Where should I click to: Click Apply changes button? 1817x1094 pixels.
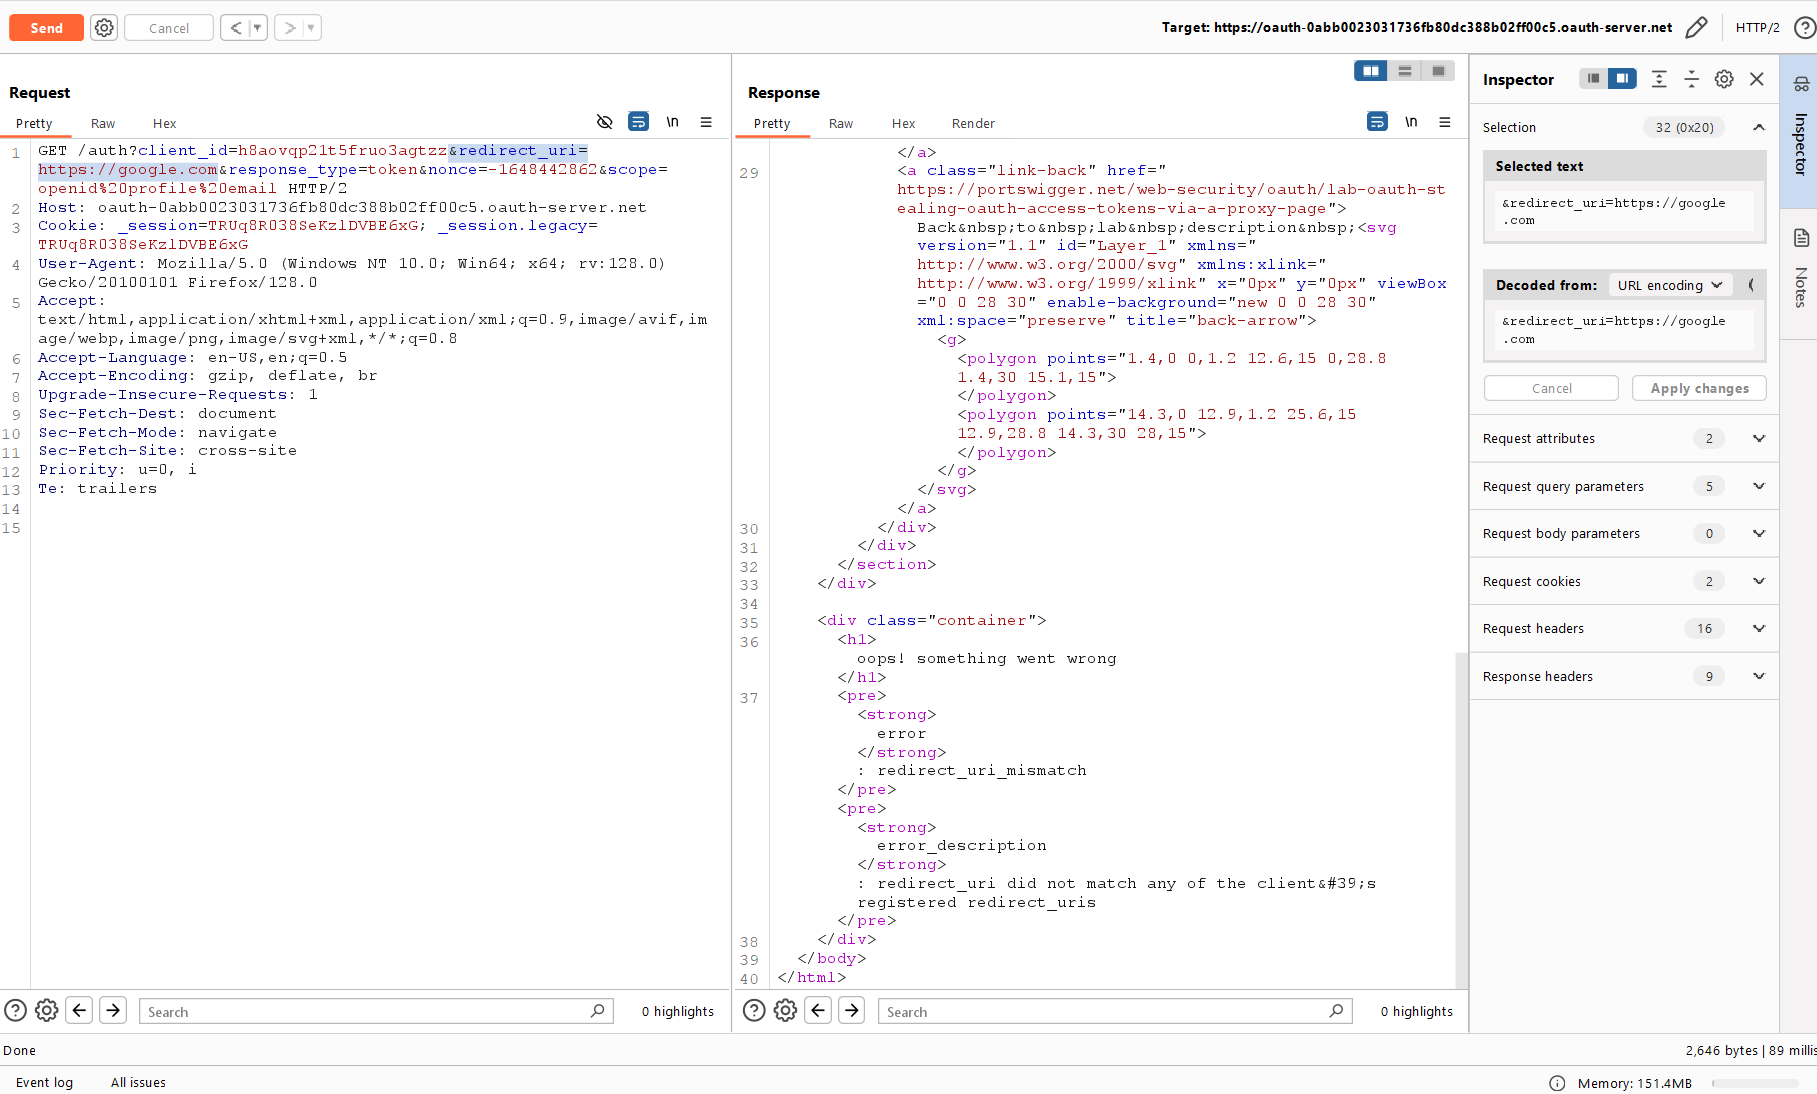click(1699, 388)
